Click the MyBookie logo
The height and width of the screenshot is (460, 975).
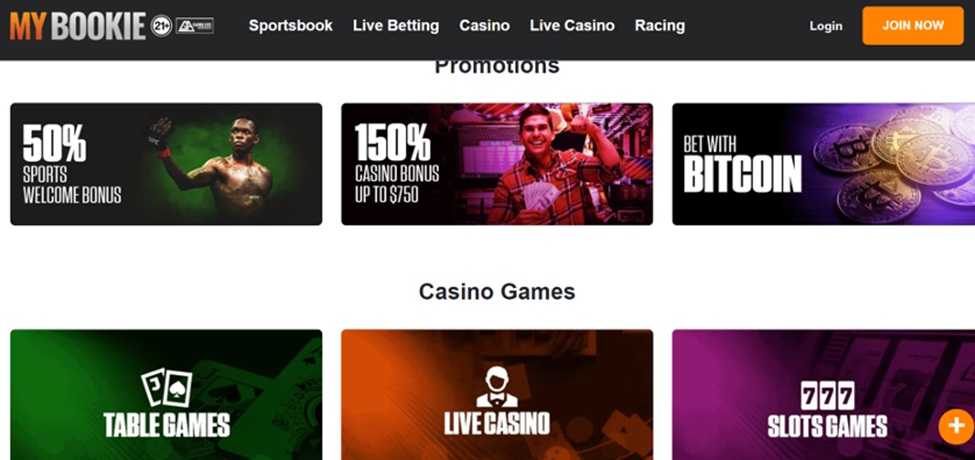point(78,26)
